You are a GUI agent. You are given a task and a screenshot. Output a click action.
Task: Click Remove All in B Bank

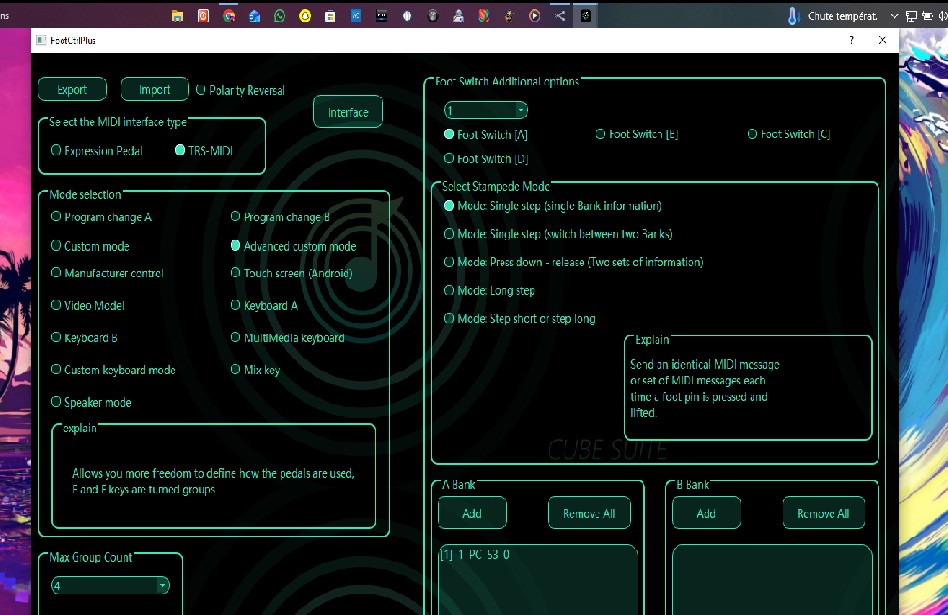pos(823,513)
